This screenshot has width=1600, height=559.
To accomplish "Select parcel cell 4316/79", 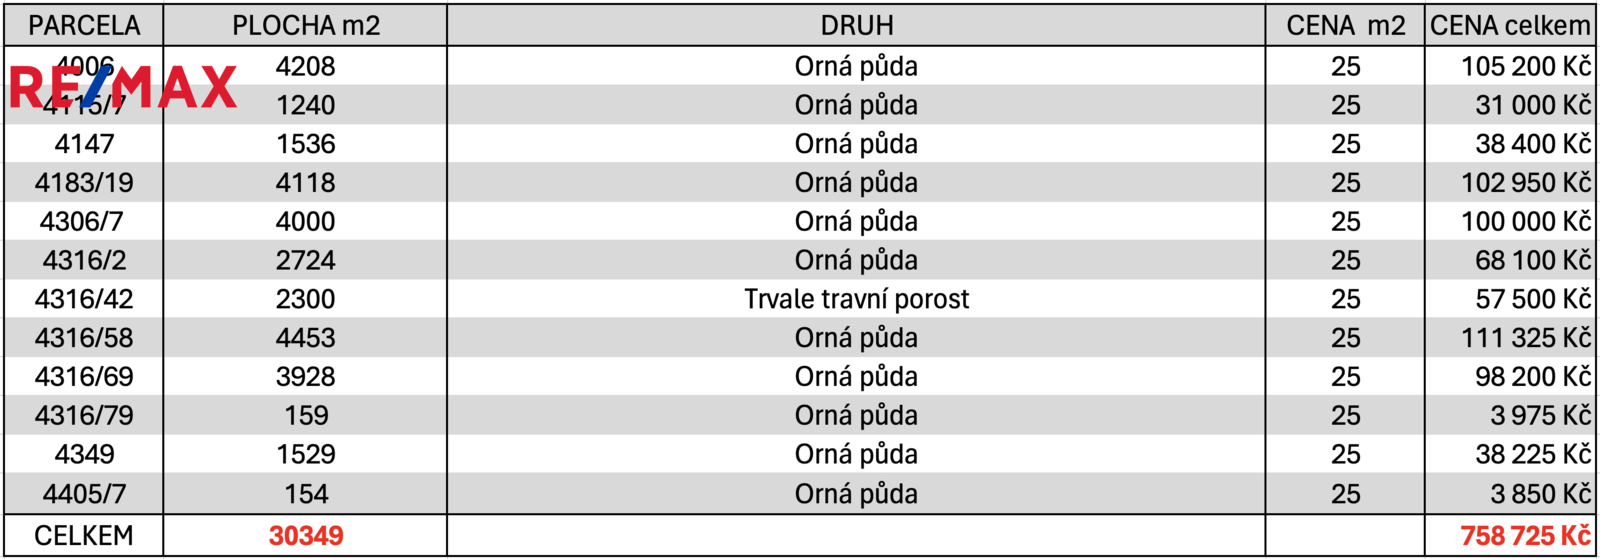I will [84, 416].
